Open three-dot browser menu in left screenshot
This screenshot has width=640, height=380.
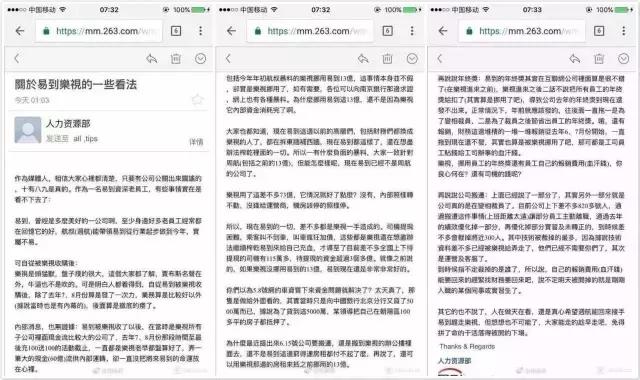click(x=200, y=31)
